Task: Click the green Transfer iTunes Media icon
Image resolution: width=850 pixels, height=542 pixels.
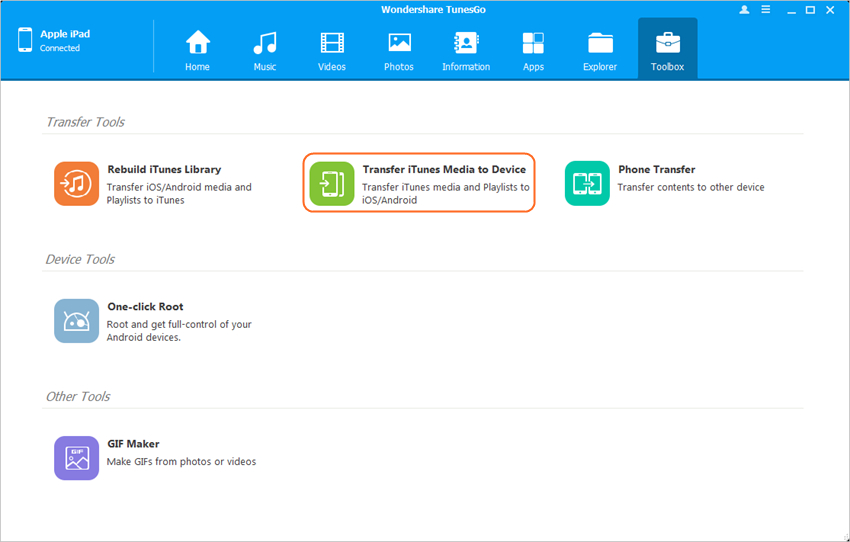Action: [x=331, y=184]
